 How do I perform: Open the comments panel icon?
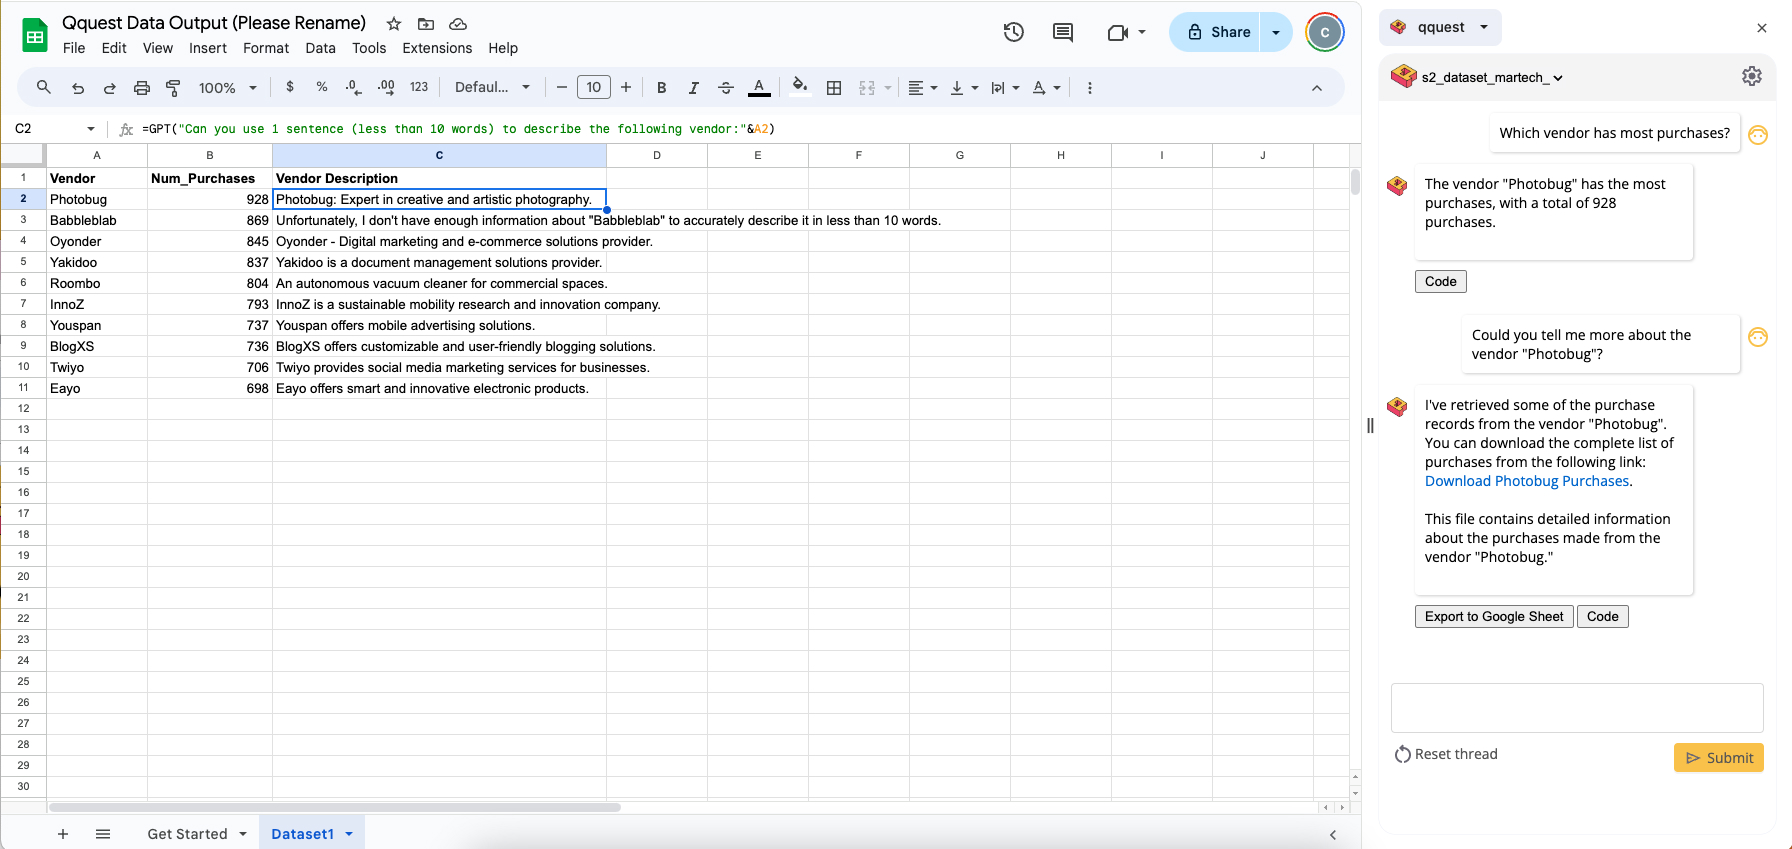click(1063, 32)
